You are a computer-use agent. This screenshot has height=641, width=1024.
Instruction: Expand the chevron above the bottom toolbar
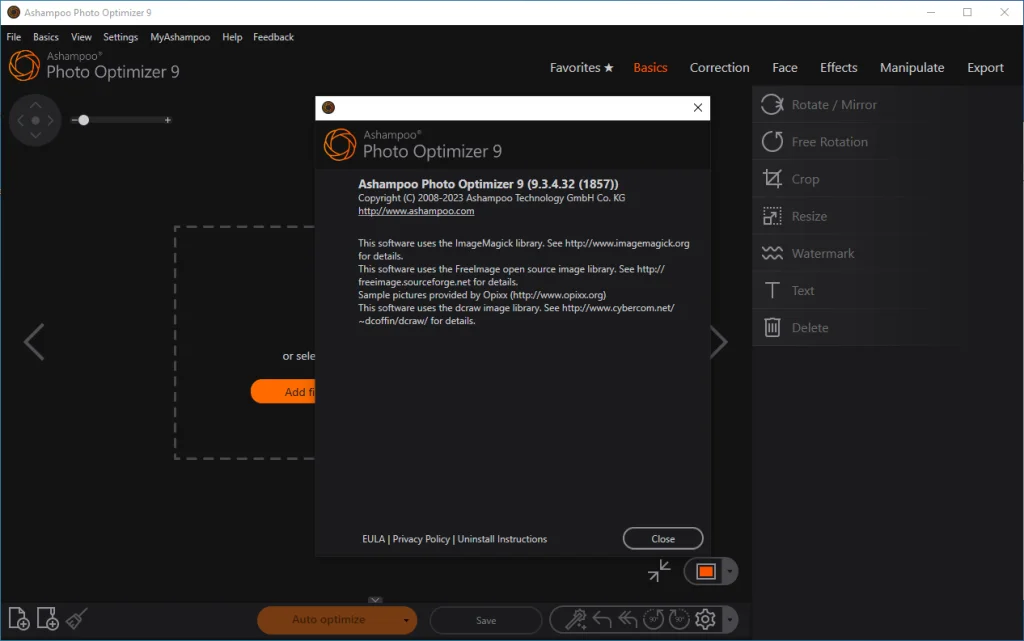(375, 599)
